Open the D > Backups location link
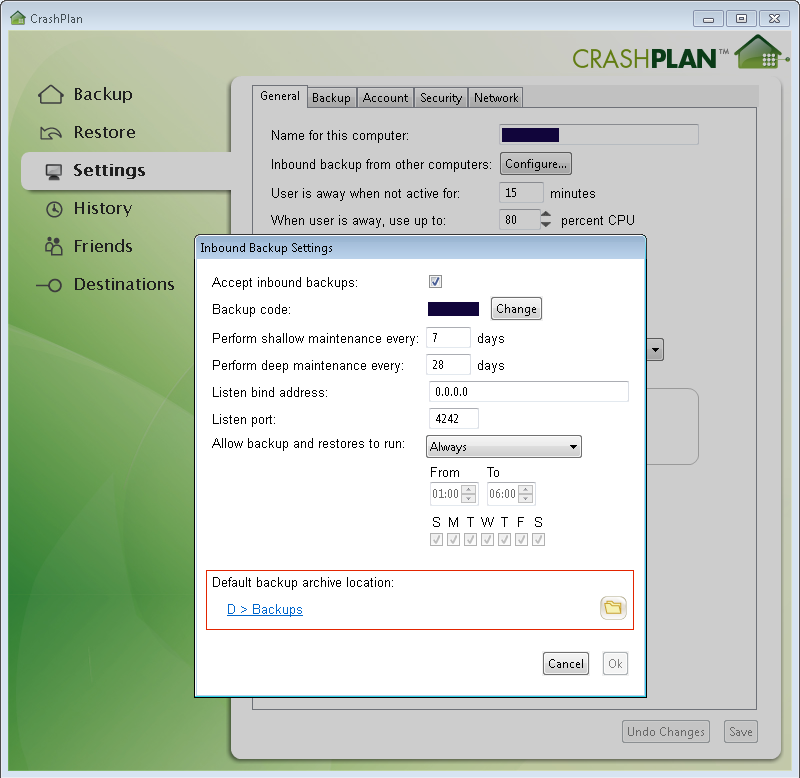 (x=265, y=610)
